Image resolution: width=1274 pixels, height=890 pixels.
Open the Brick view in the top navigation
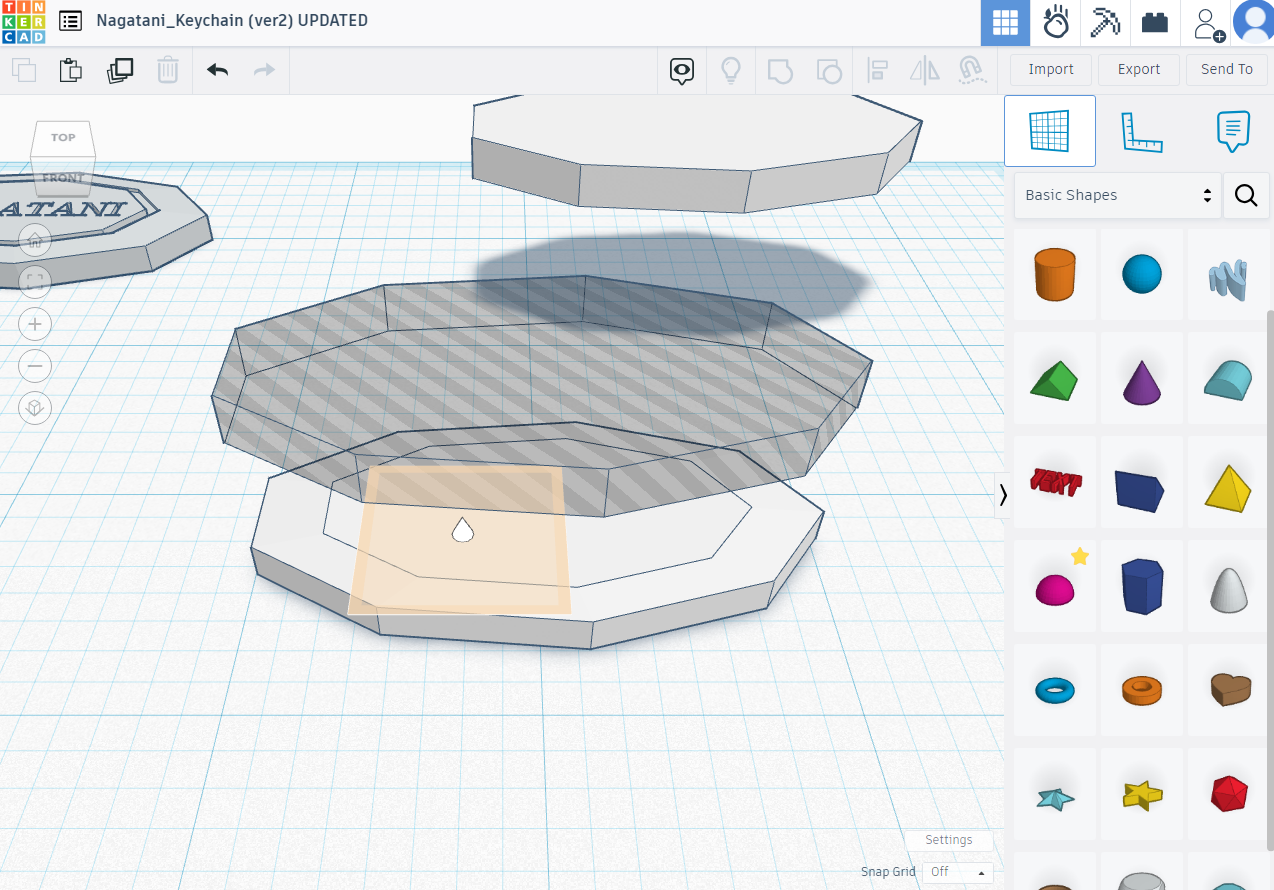pyautogui.click(x=1154, y=22)
